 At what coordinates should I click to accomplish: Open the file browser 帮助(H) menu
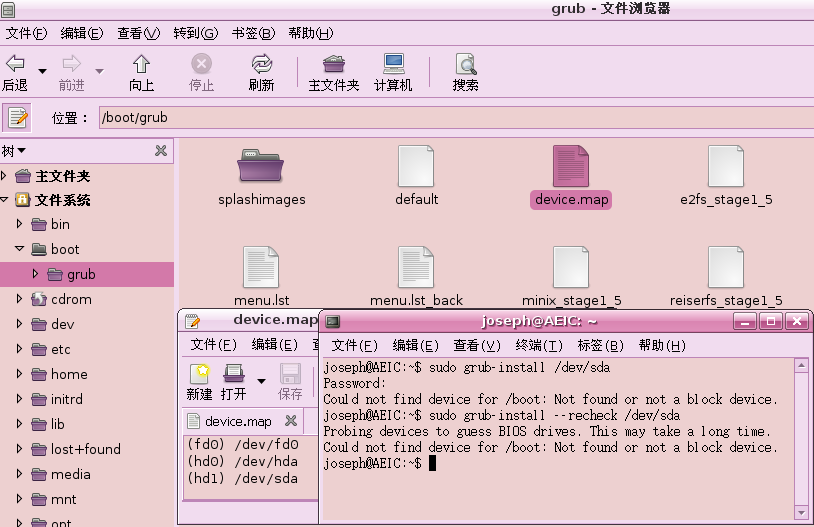click(x=310, y=33)
